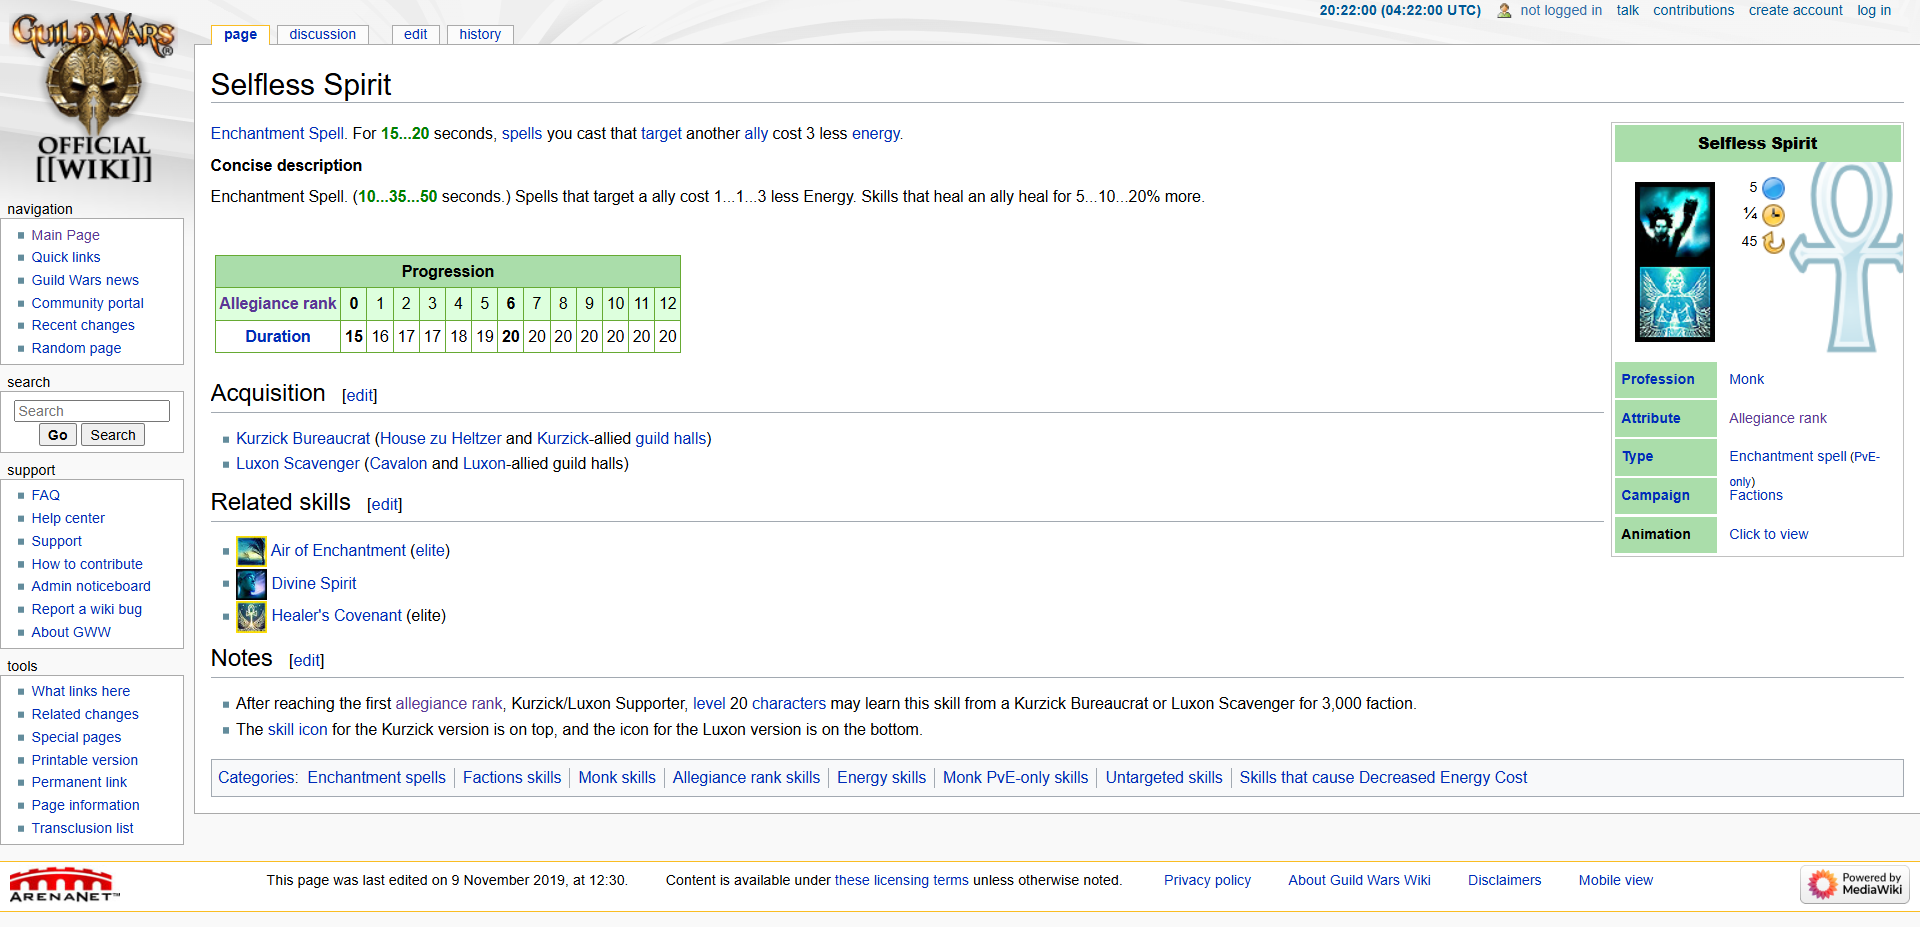Image resolution: width=1920 pixels, height=927 pixels.
Task: Focus the wiki Search input field
Action: coord(92,411)
